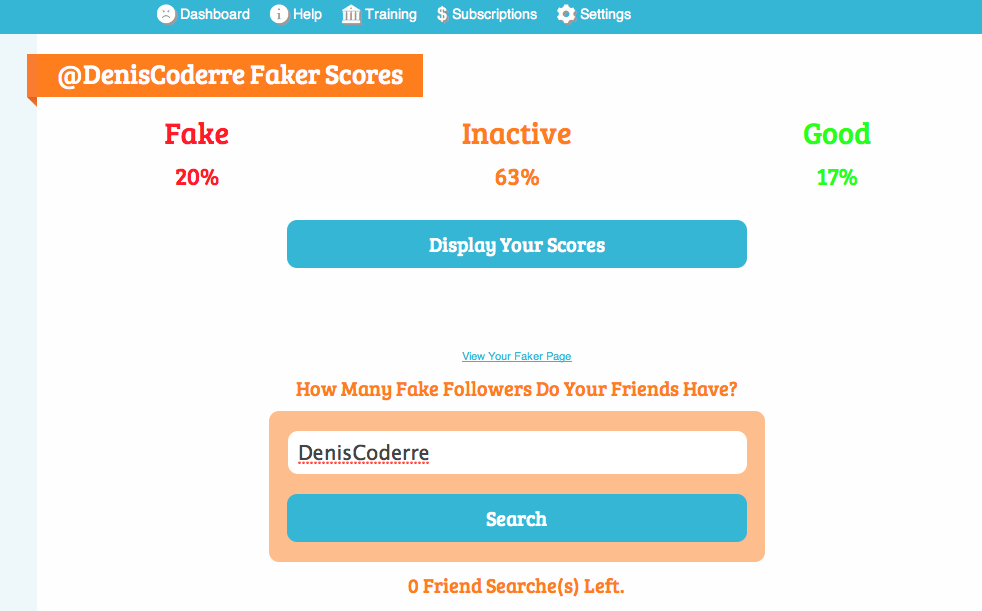Open the Dashboard menu label
Viewport: 982px width, 611px height.
pyautogui.click(x=215, y=14)
